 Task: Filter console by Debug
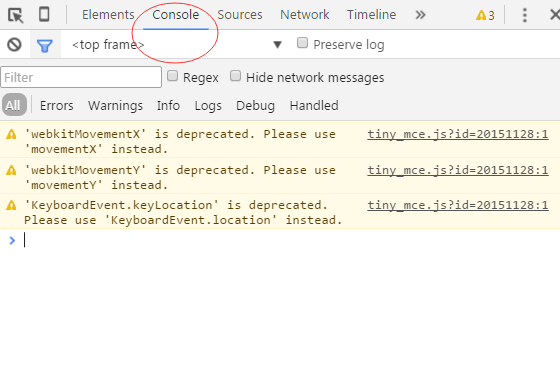(255, 106)
